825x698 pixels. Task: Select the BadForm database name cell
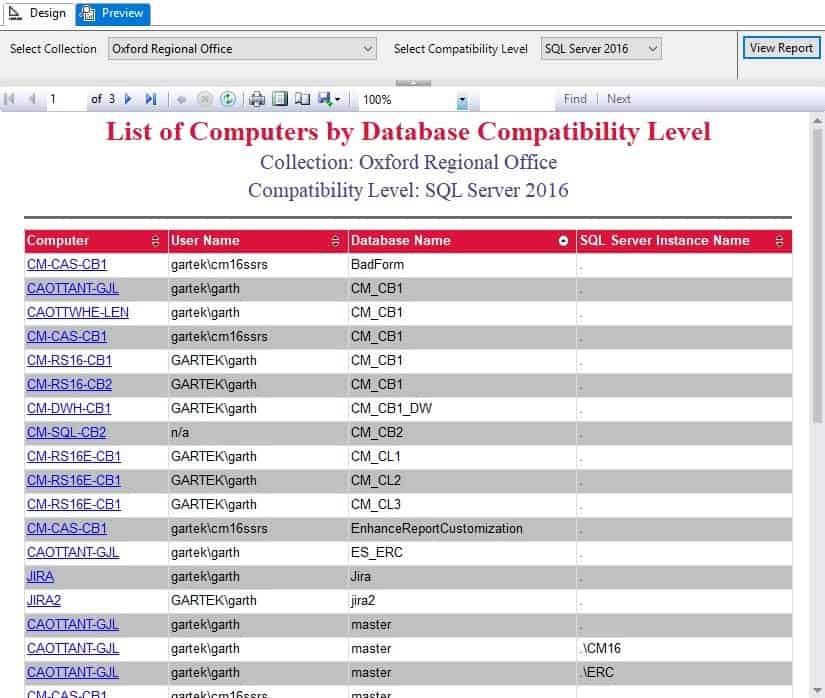click(x=462, y=265)
